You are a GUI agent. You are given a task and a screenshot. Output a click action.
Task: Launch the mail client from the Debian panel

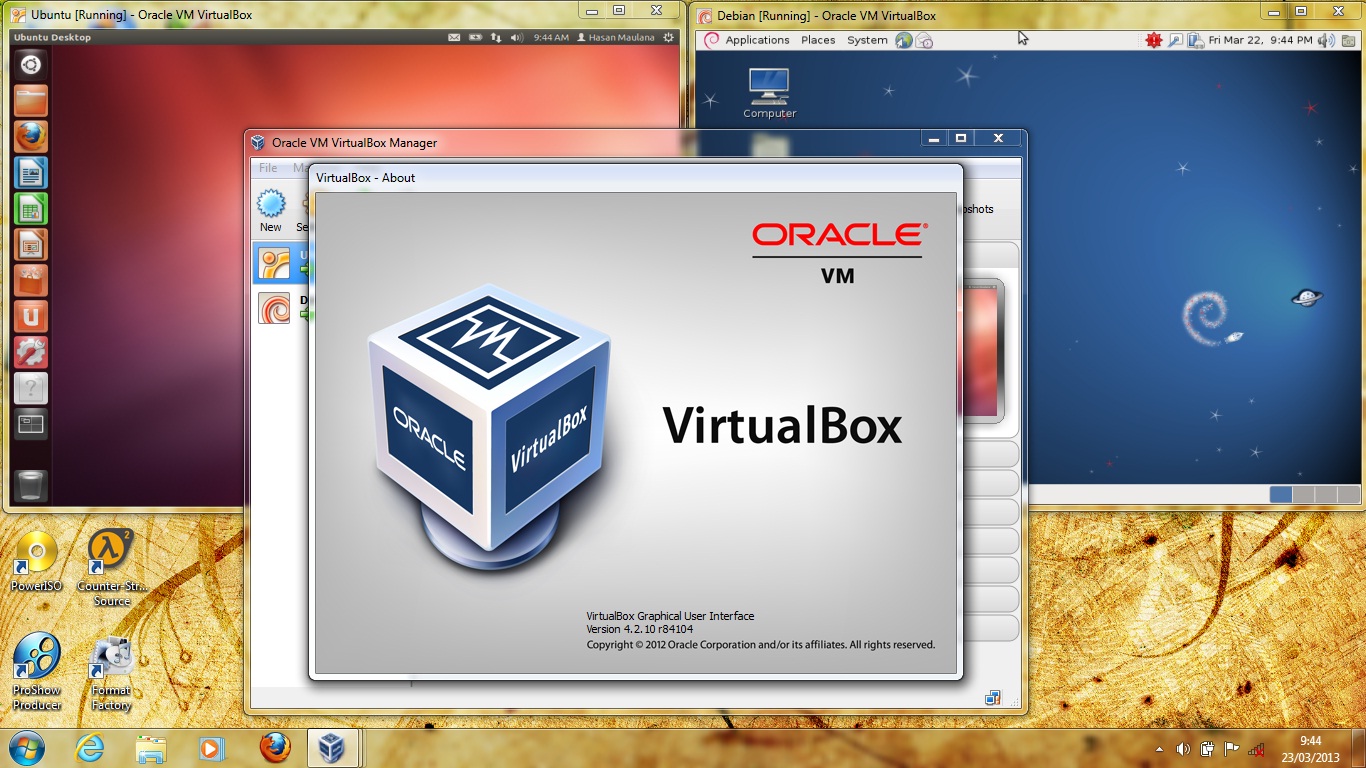pyautogui.click(x=924, y=40)
